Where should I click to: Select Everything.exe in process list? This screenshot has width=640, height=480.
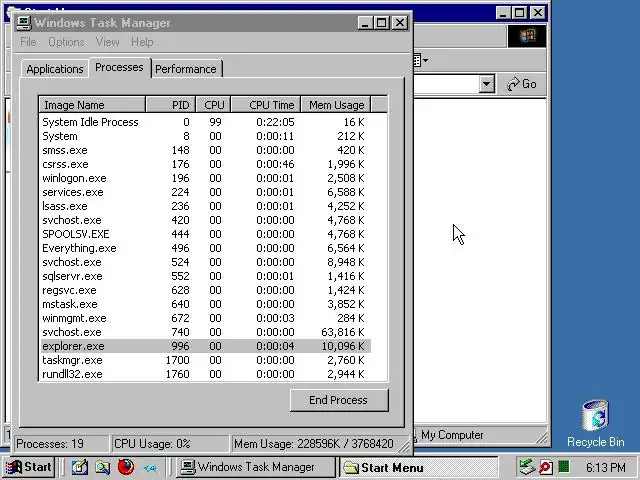pyautogui.click(x=205, y=248)
